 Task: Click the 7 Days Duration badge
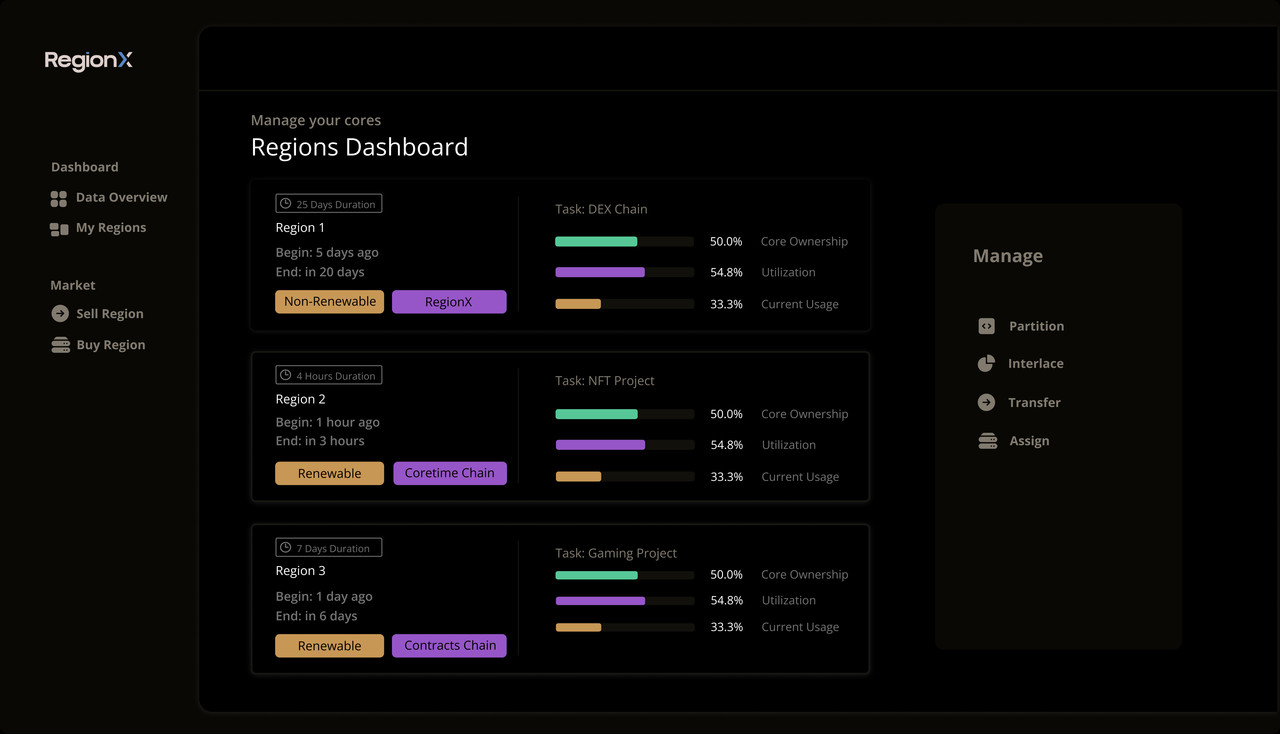click(329, 548)
